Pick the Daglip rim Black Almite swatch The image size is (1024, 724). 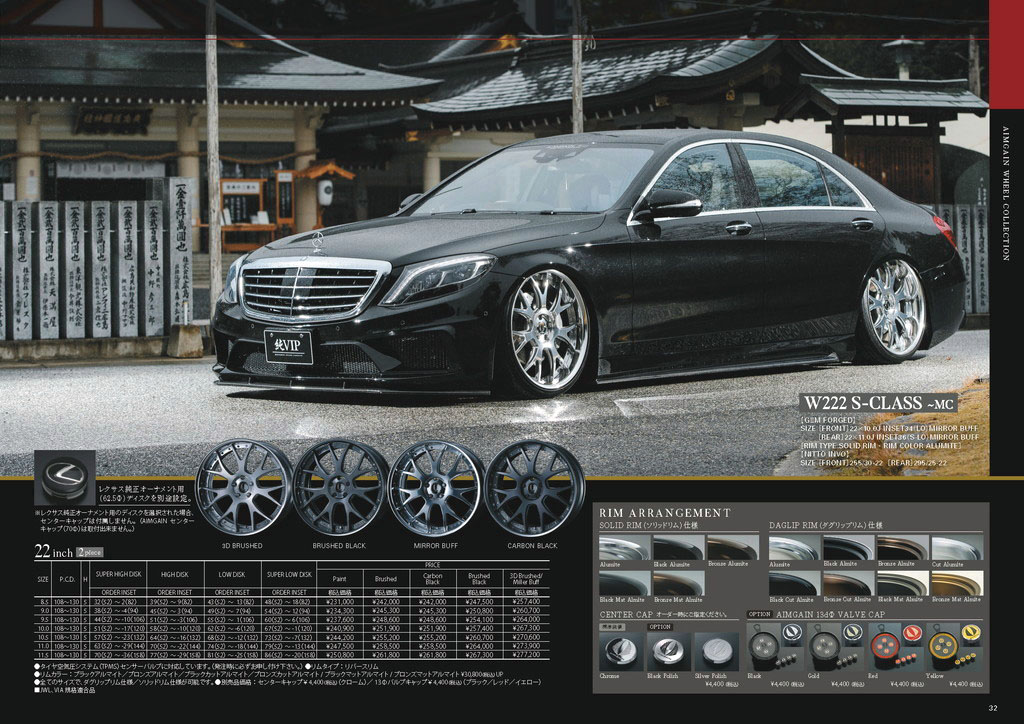coord(848,548)
